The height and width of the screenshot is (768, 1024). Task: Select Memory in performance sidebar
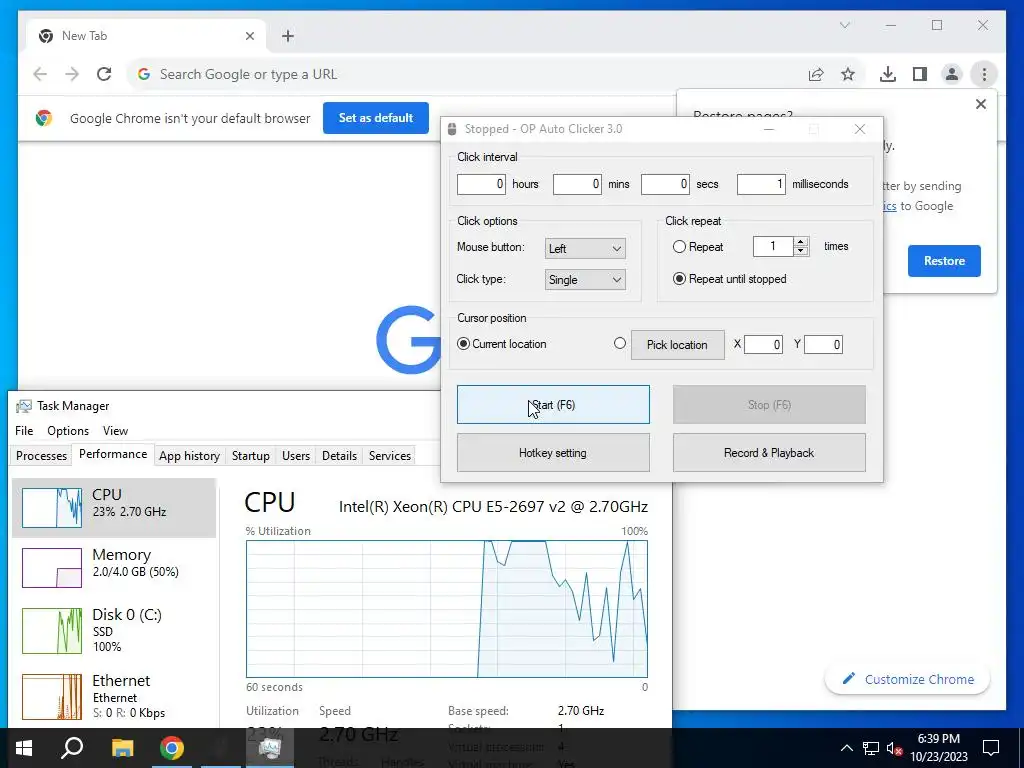pyautogui.click(x=114, y=568)
